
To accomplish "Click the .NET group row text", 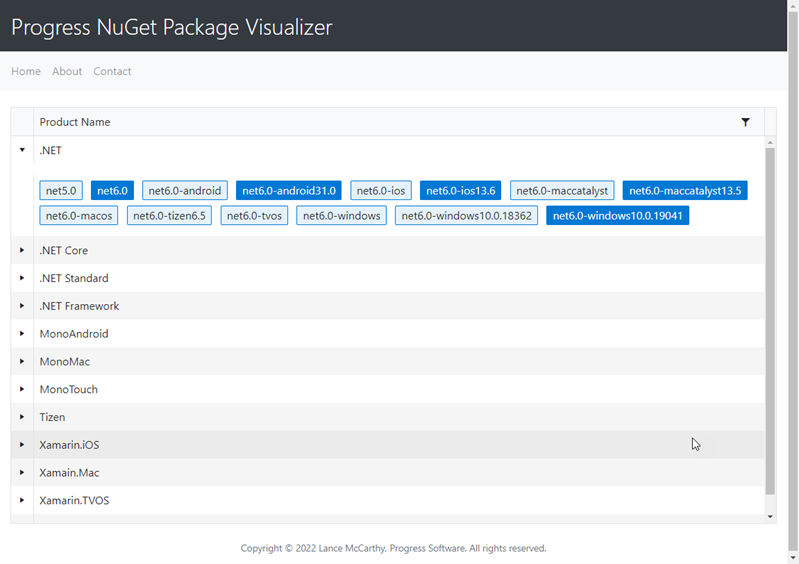I will 50,150.
